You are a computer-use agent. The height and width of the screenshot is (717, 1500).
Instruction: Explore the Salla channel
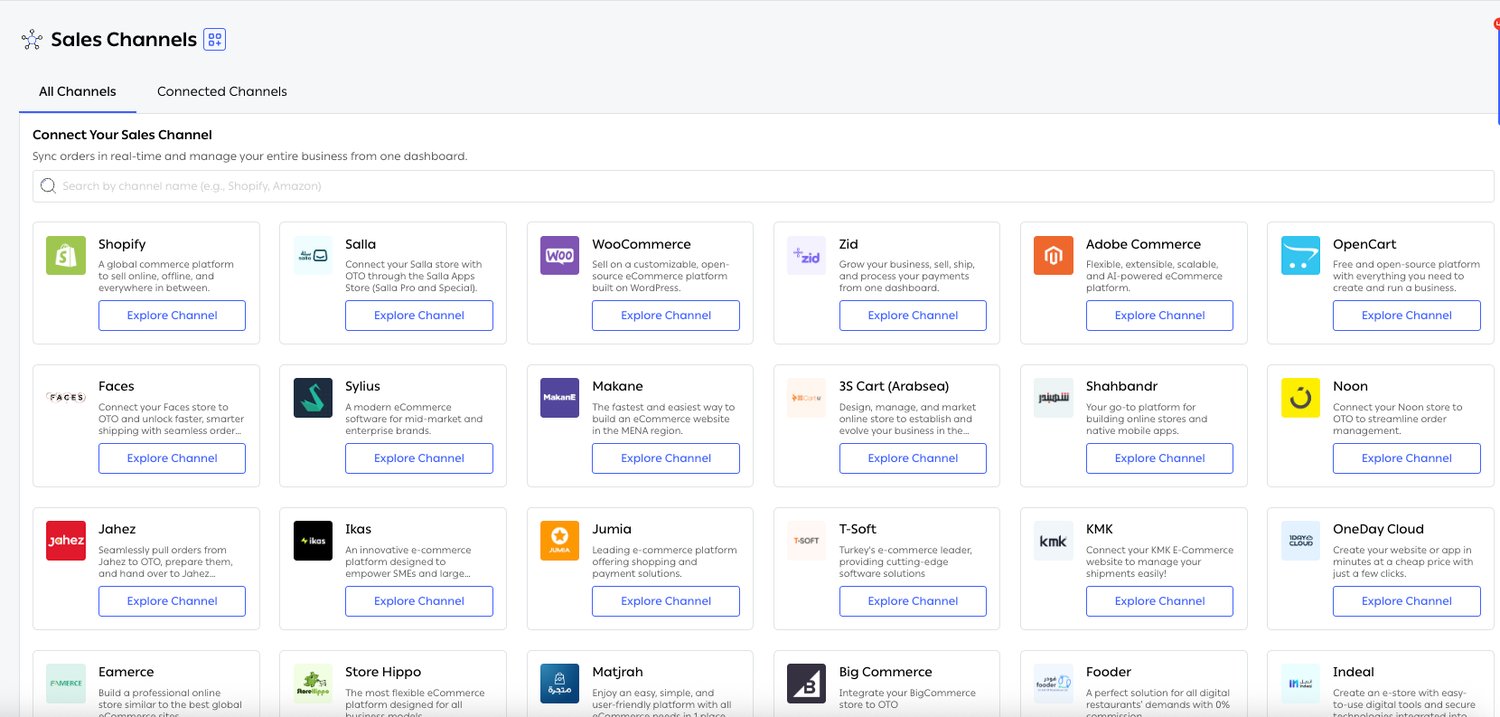[419, 315]
